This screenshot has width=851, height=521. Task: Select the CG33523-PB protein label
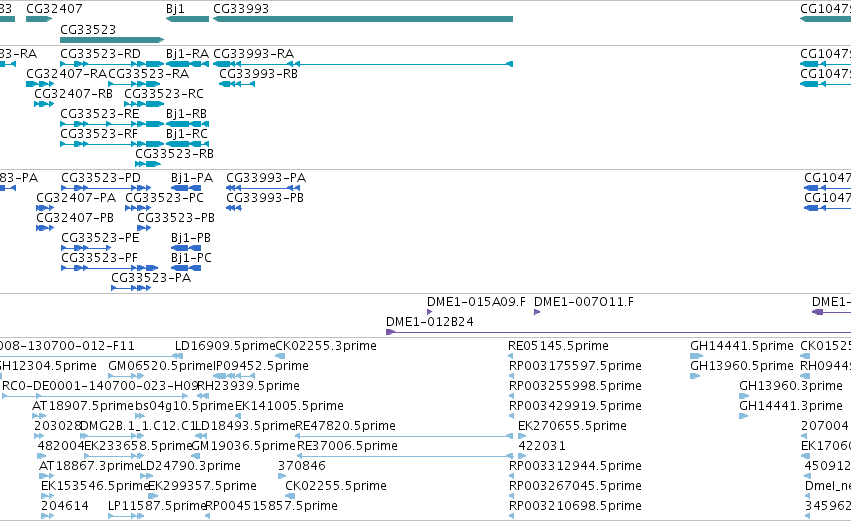(x=176, y=218)
